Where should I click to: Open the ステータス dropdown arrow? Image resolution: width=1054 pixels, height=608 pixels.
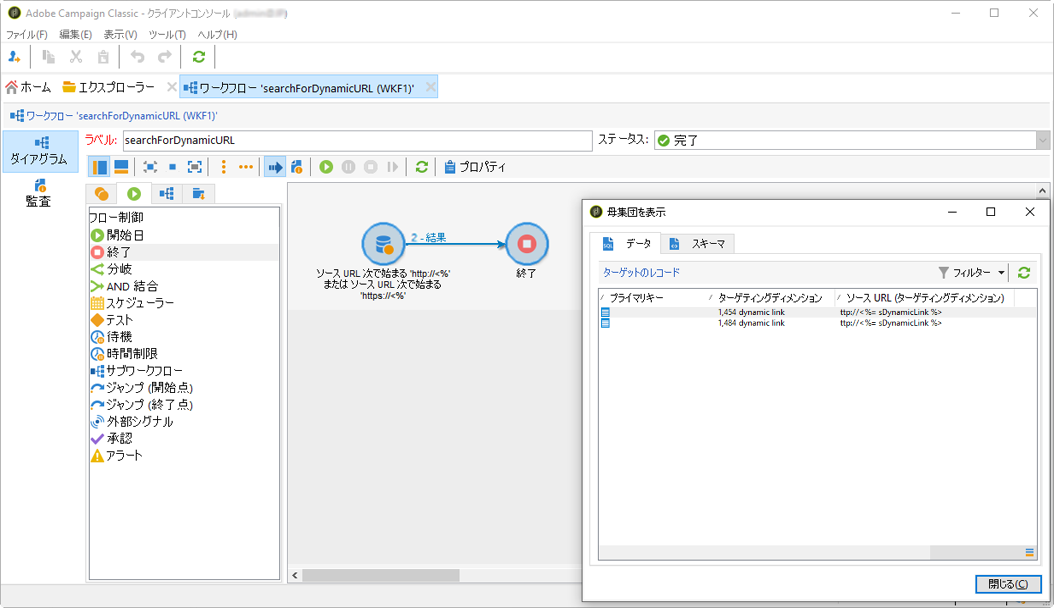pyautogui.click(x=1042, y=140)
